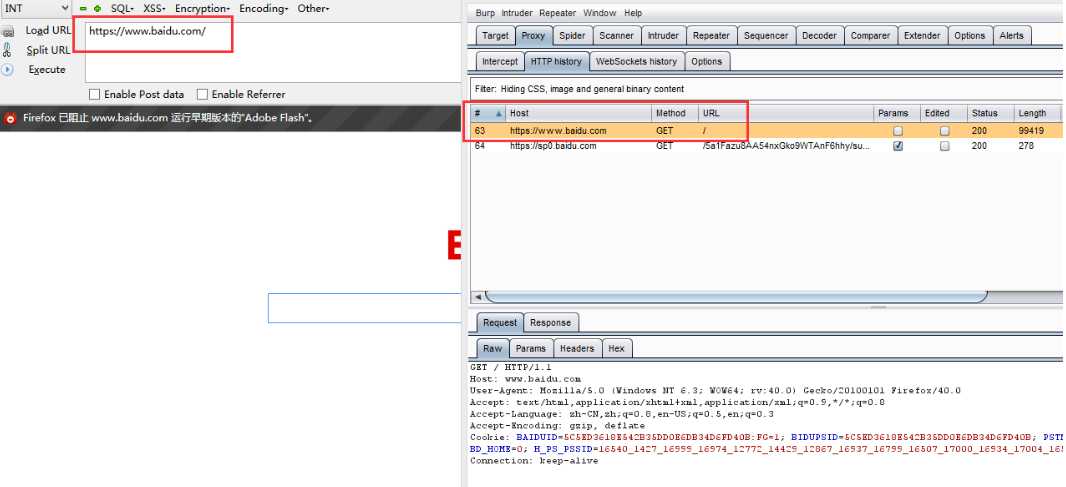The image size is (1066, 487).
Task: Click the Filter bar hiding CSS content
Action: click(x=766, y=89)
